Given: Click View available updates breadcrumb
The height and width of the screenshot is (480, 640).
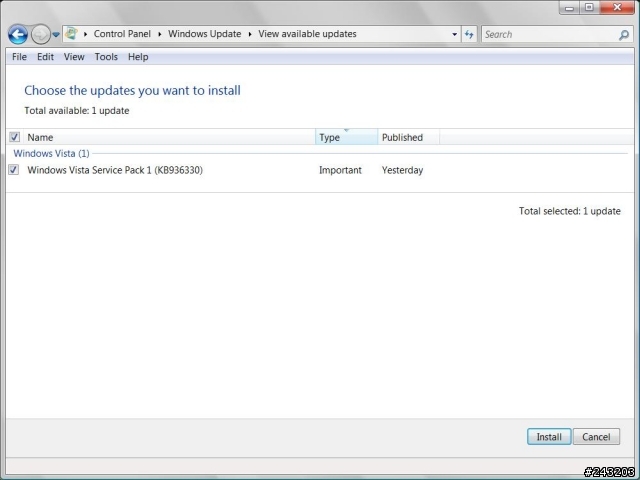Looking at the screenshot, I should pyautogui.click(x=307, y=34).
